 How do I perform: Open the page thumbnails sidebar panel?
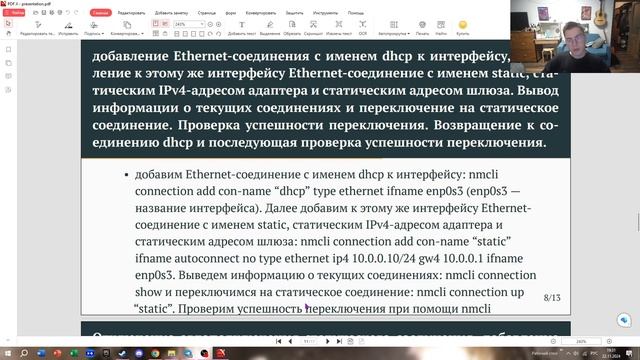coord(9,63)
